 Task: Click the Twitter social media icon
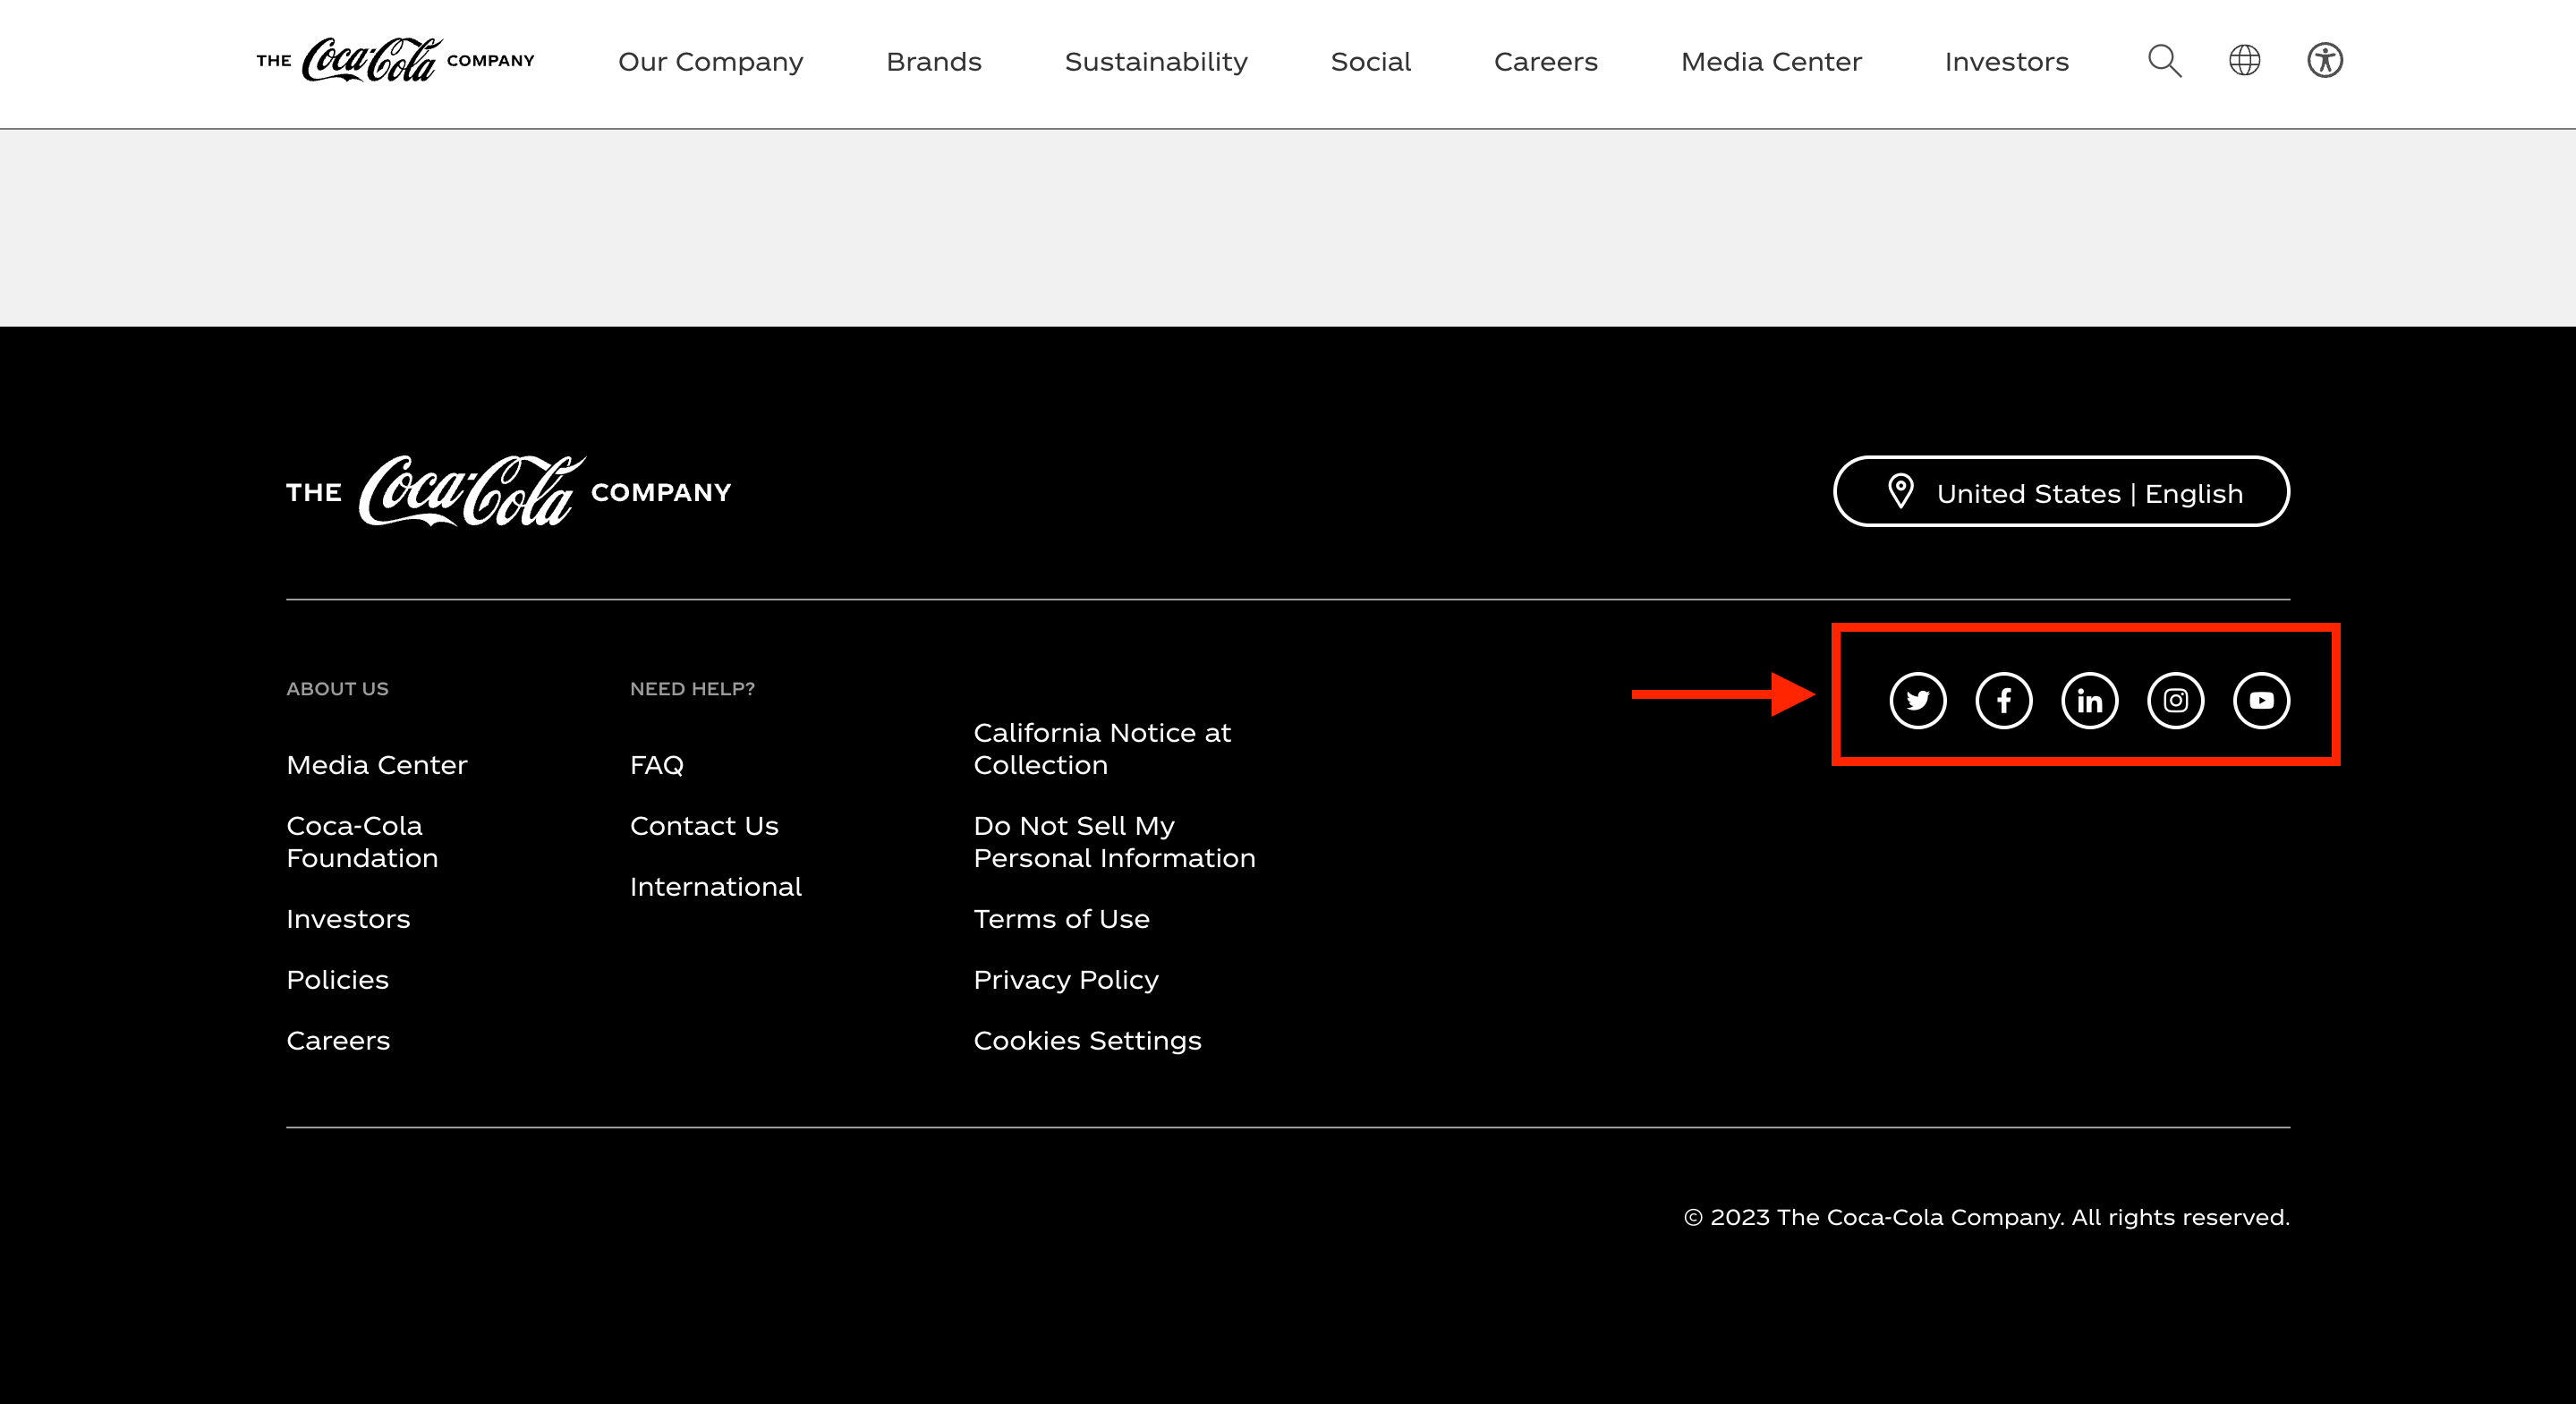click(x=1917, y=701)
